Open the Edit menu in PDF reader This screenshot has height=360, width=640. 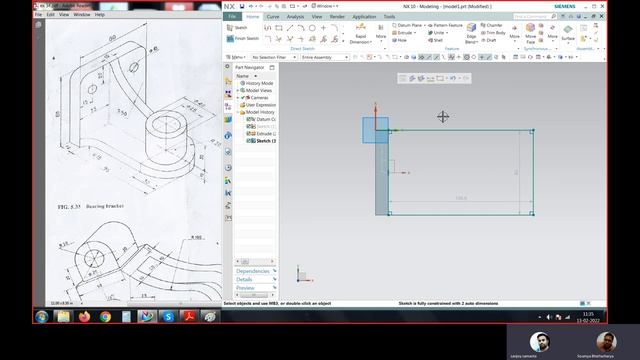tap(51, 14)
